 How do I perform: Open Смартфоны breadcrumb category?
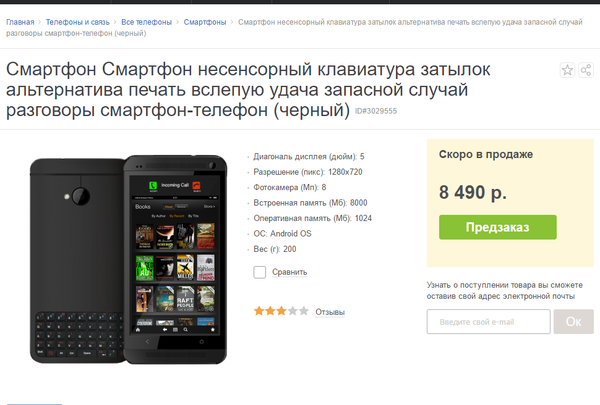[205, 22]
